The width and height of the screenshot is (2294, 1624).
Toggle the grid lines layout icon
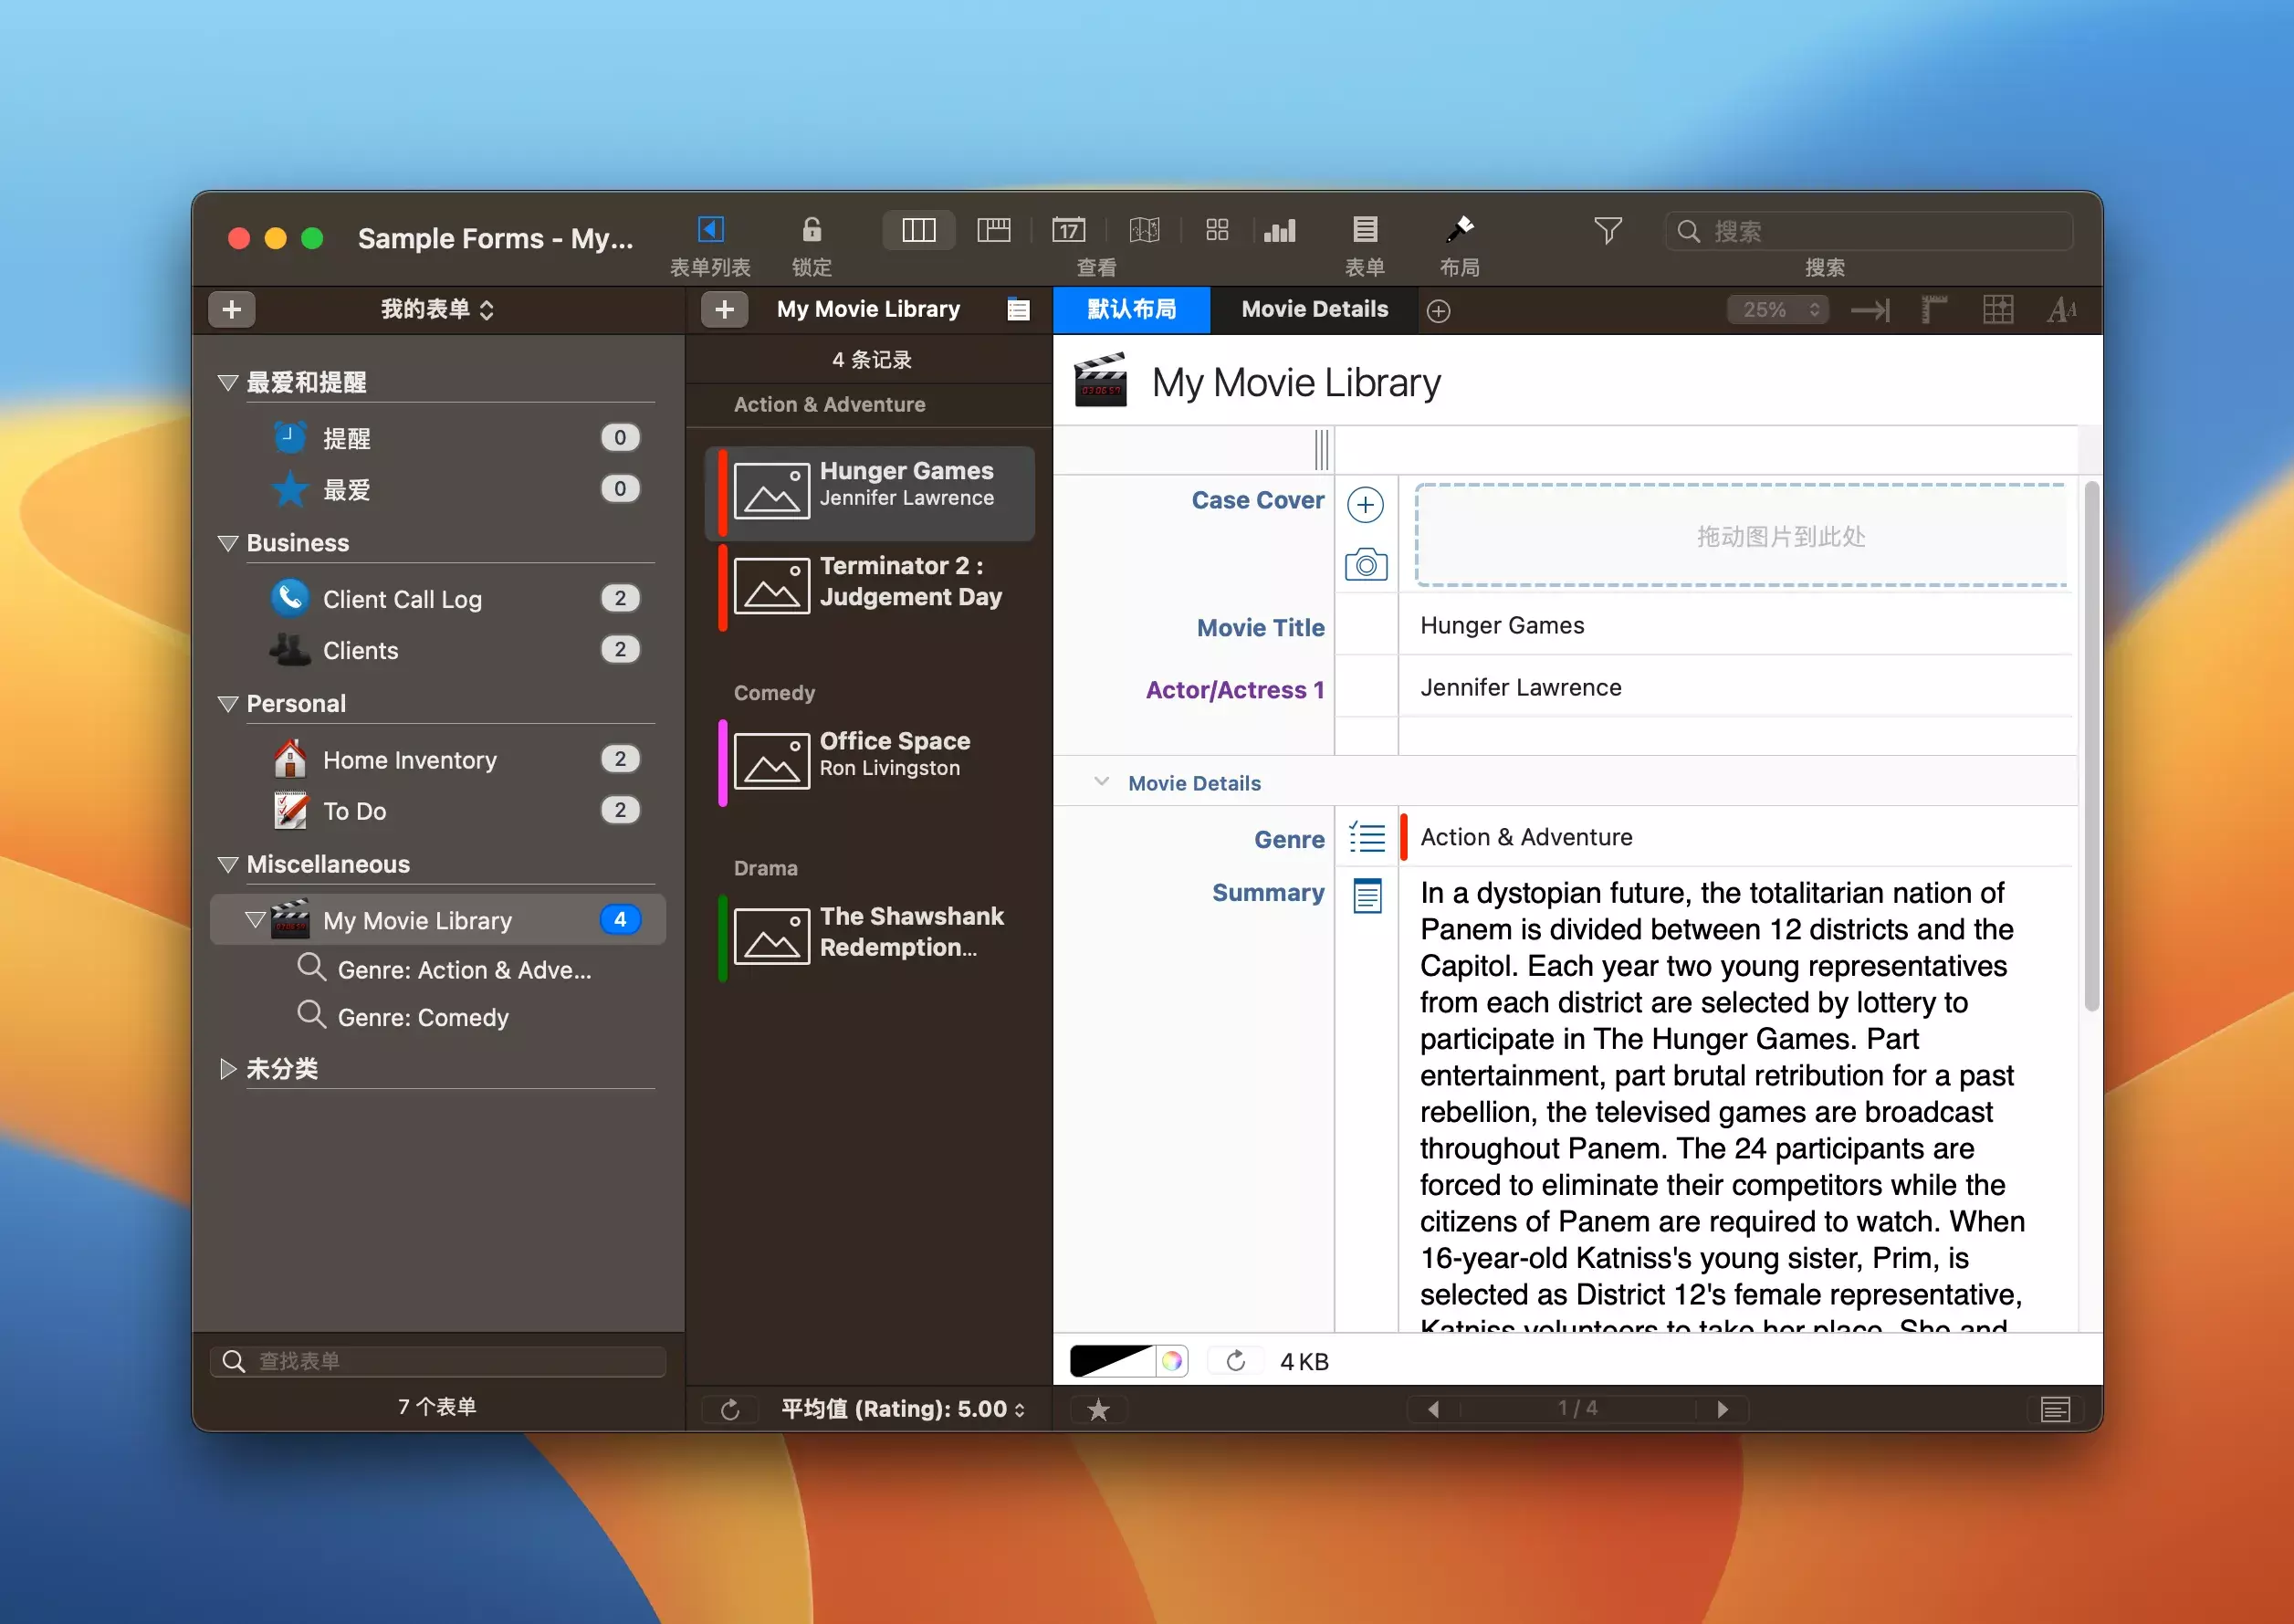(1997, 310)
